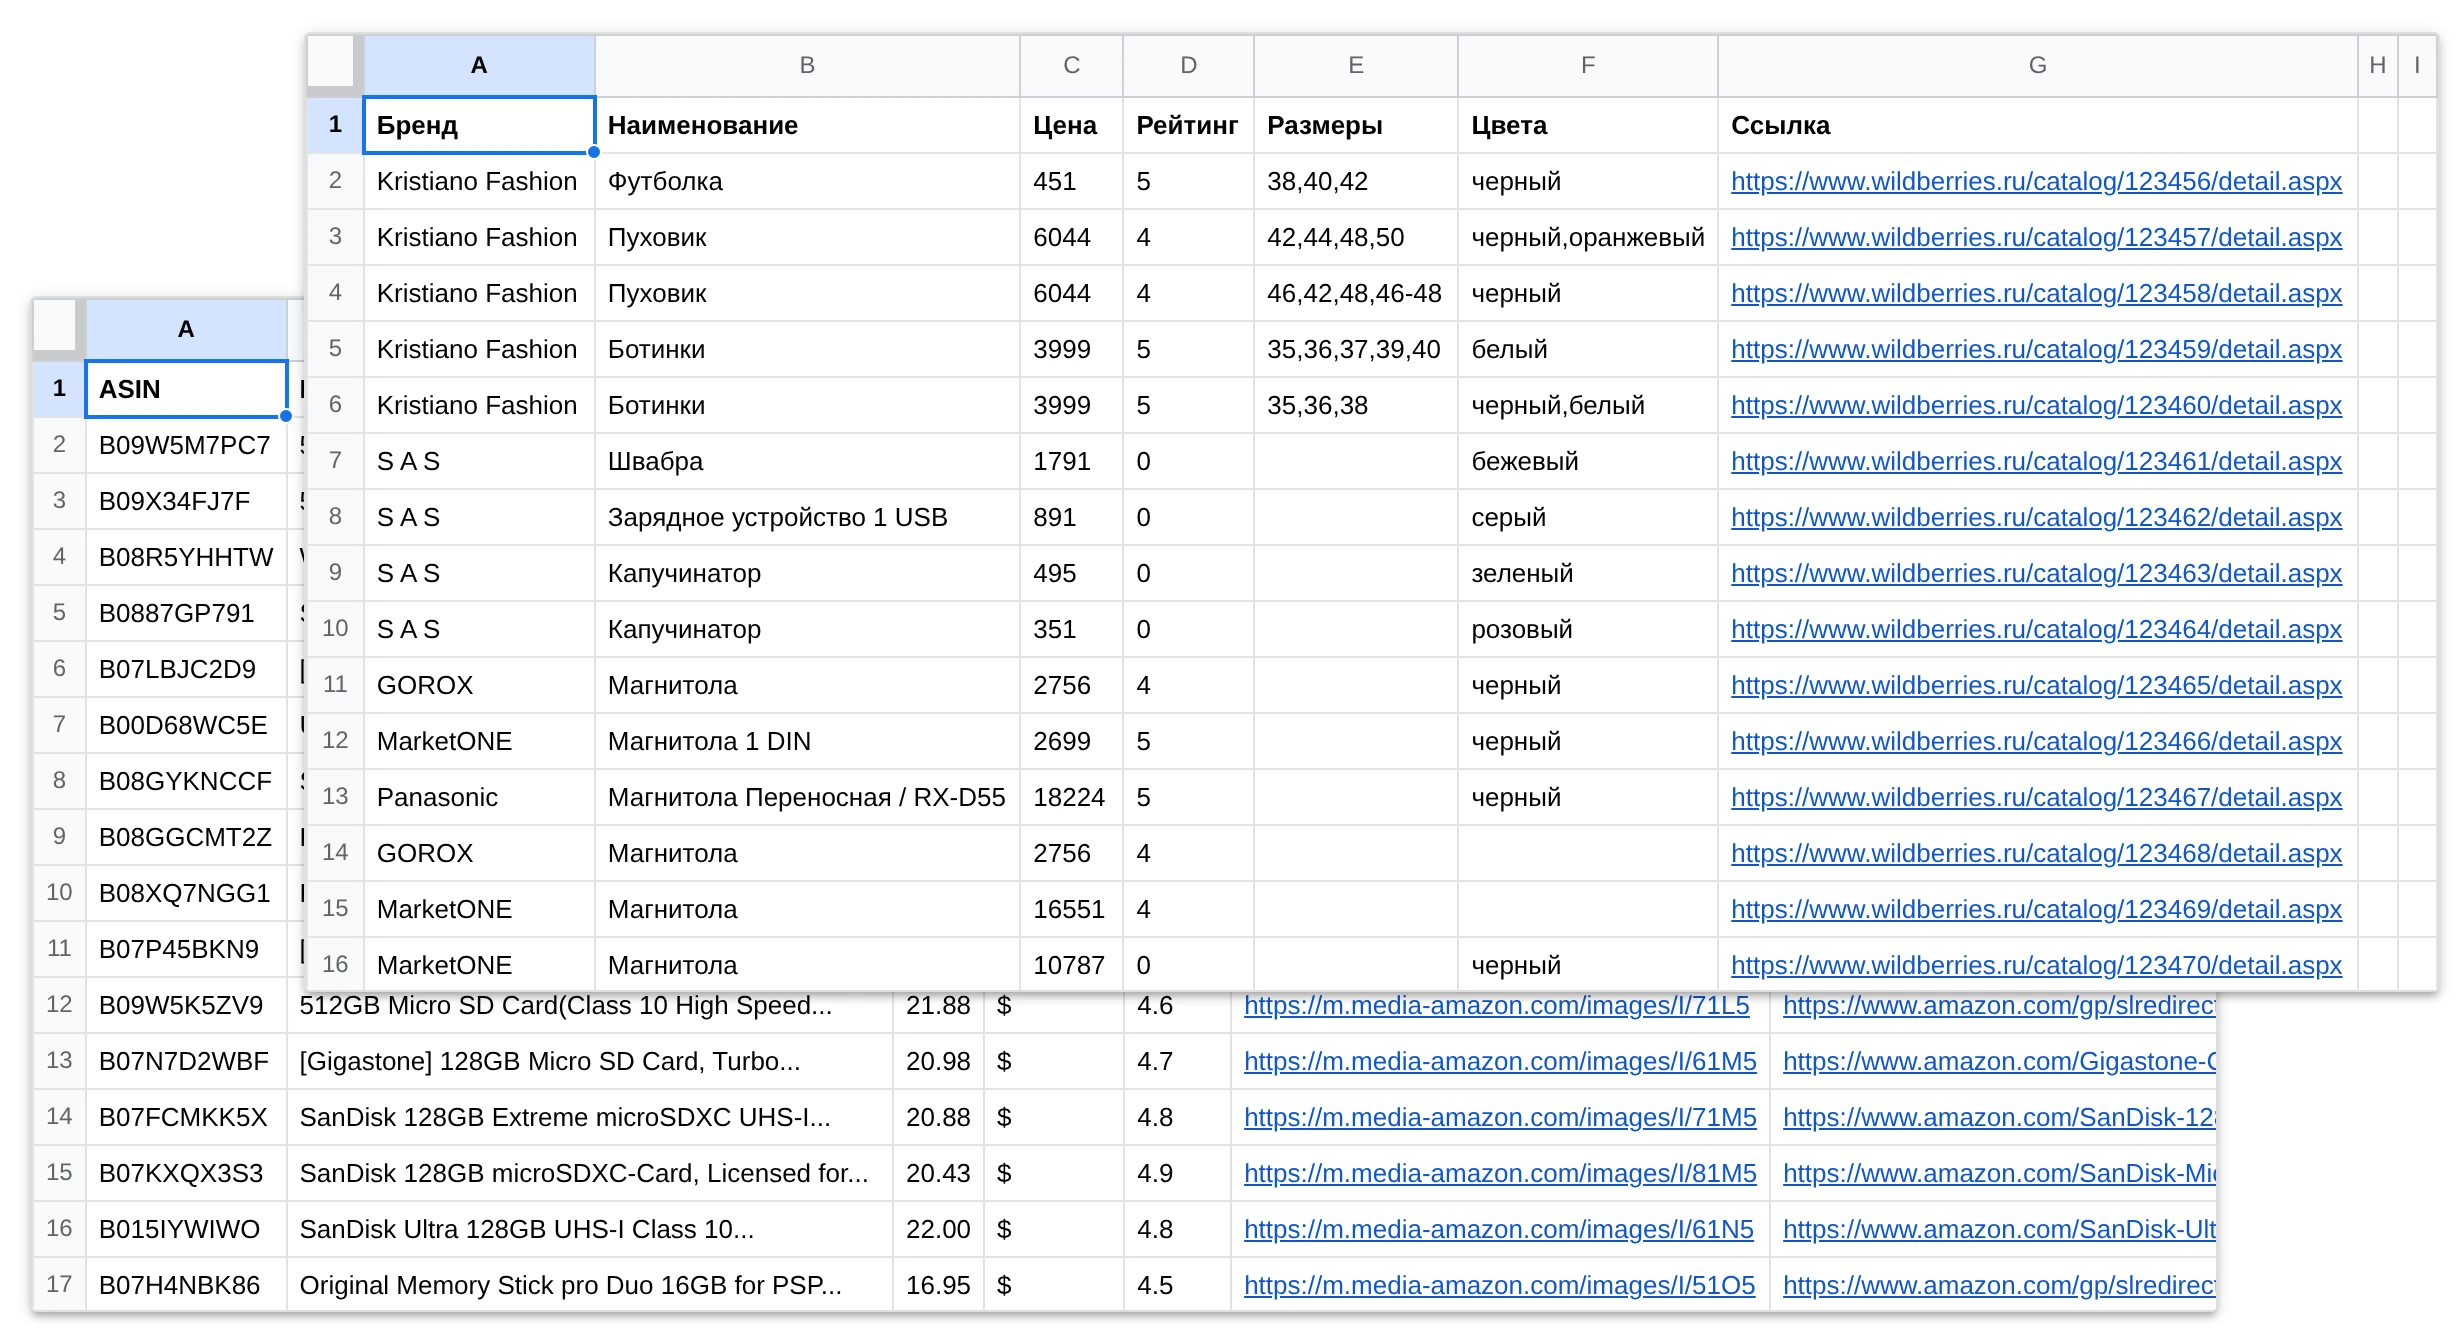Select the Panasonic brand cell
2464x1340 pixels.
(479, 797)
